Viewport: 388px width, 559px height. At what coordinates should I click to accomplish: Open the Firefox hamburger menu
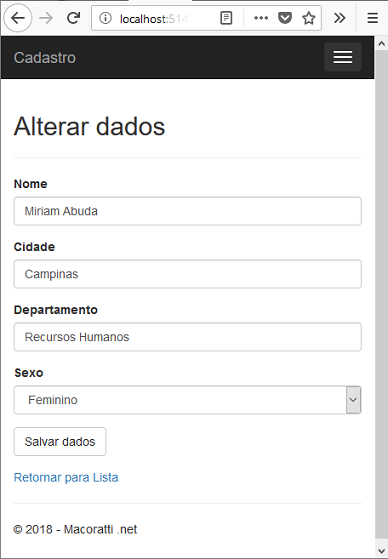373,18
